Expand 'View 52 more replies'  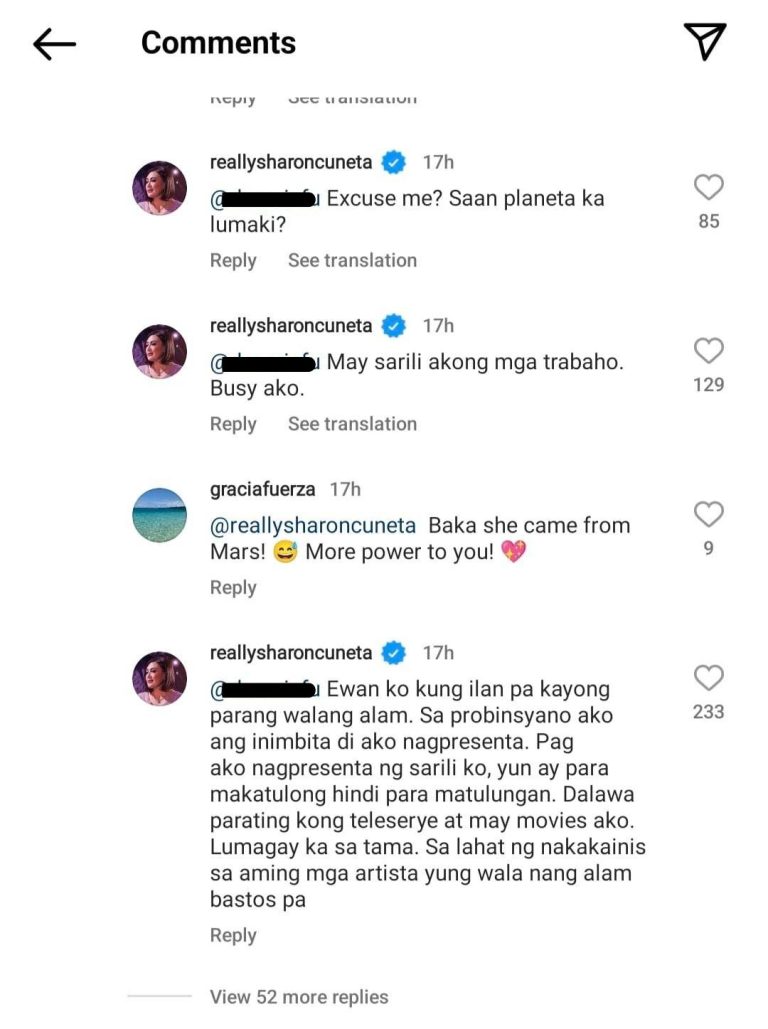[x=299, y=997]
